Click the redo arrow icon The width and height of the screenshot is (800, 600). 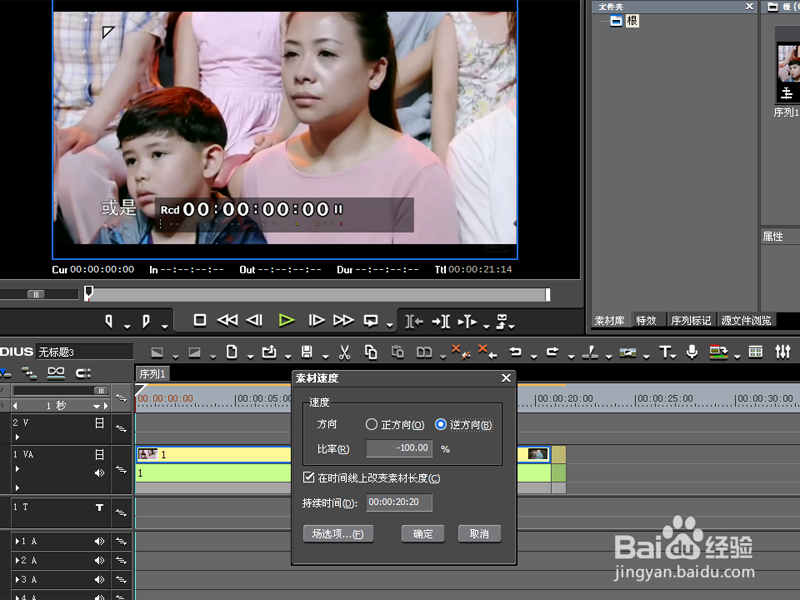pyautogui.click(x=553, y=352)
